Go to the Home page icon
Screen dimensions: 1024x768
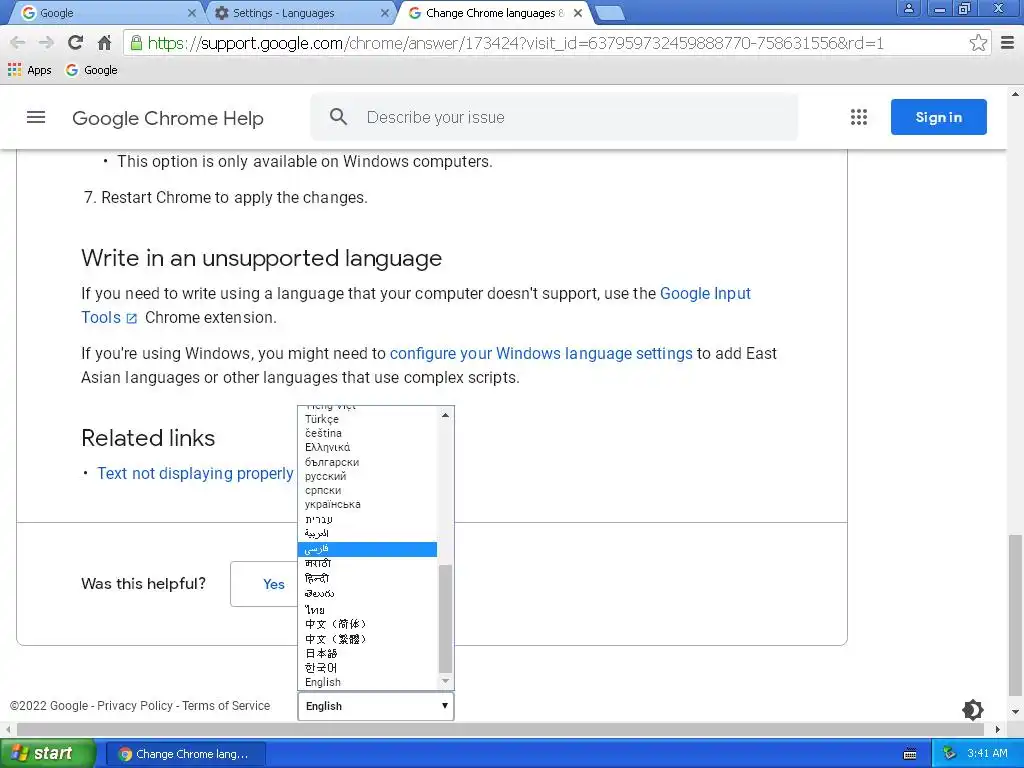pos(104,43)
